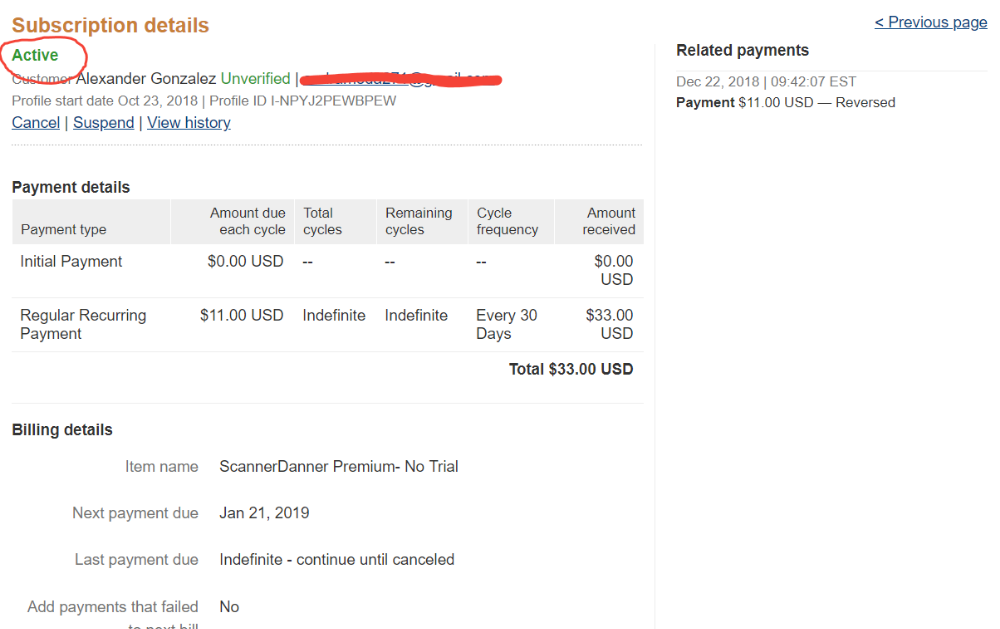Select the Regular Recurring Payment row label

(x=83, y=324)
